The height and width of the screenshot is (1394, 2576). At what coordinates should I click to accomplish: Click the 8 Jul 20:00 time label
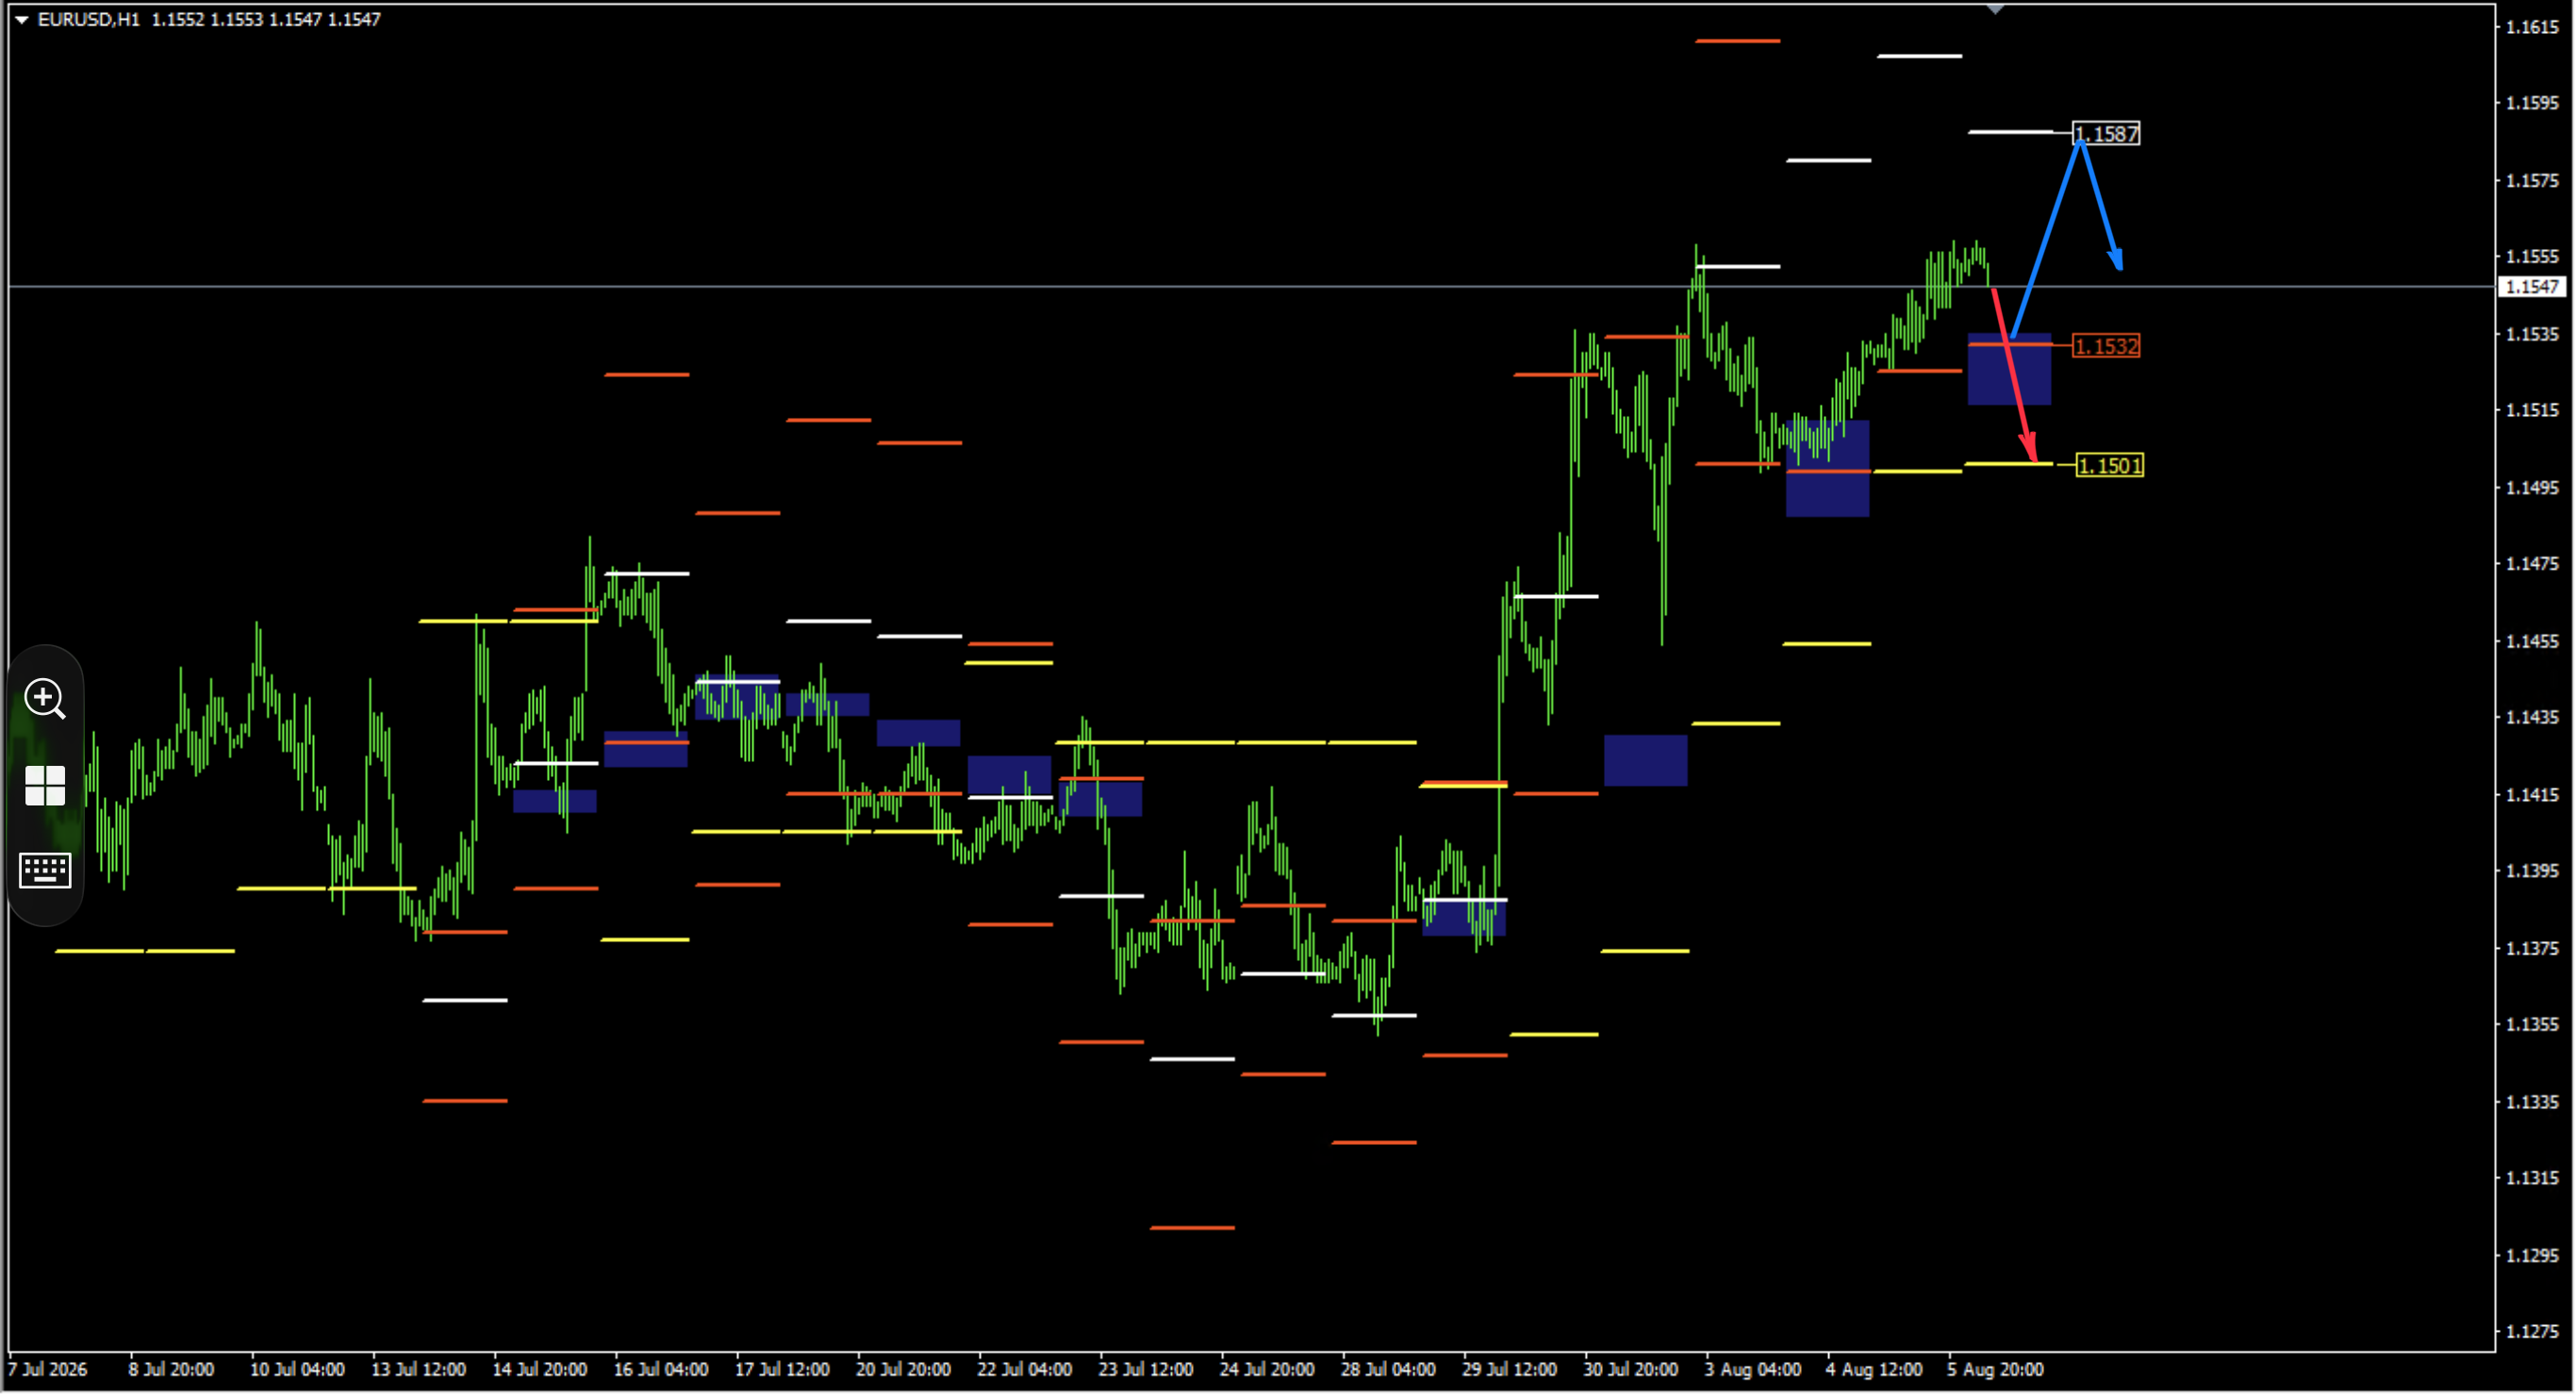point(171,1369)
